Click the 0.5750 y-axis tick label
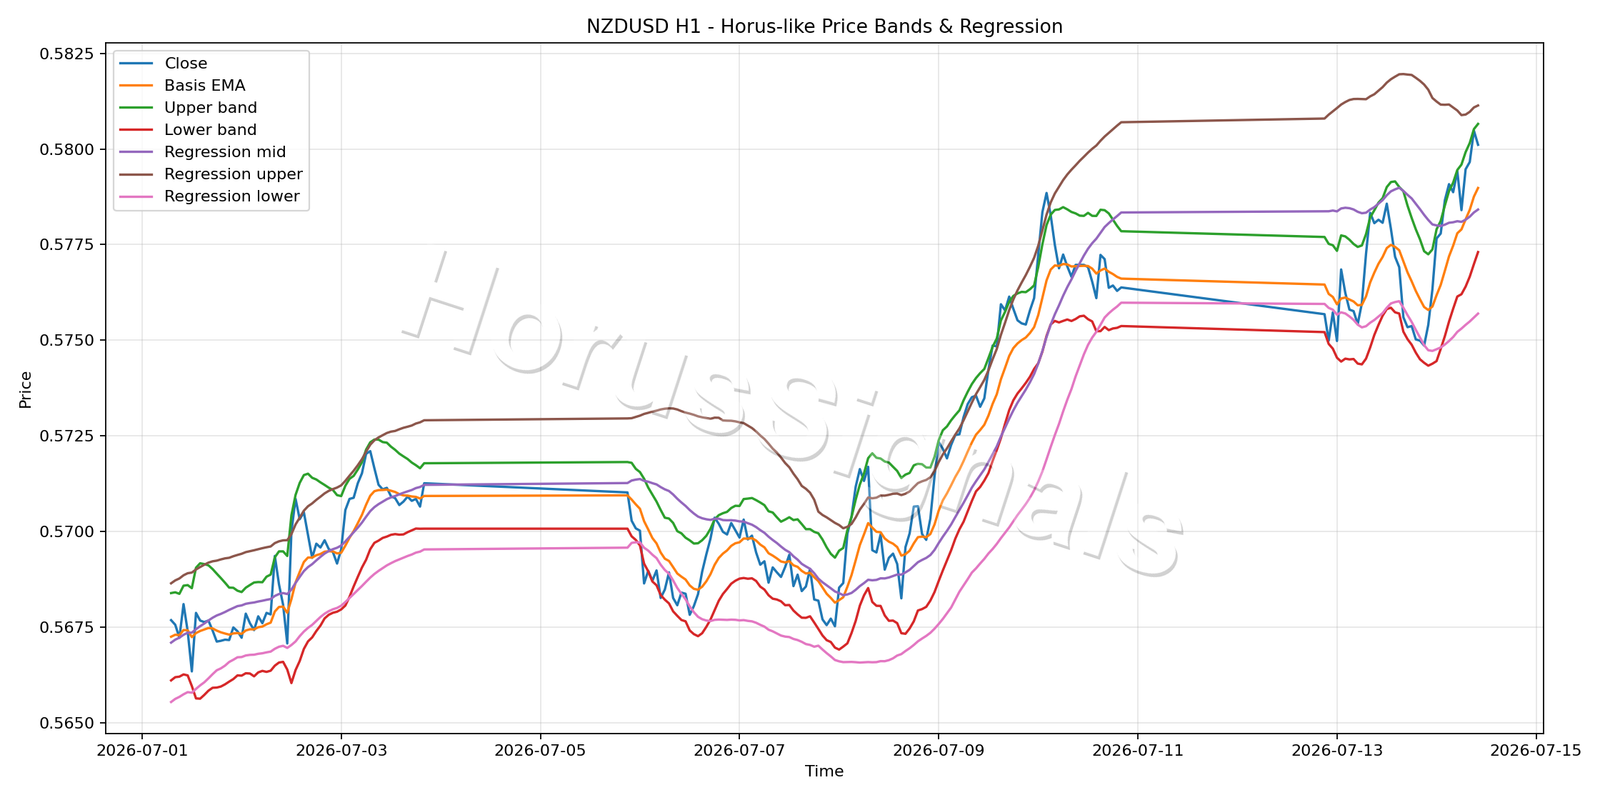 [66, 340]
